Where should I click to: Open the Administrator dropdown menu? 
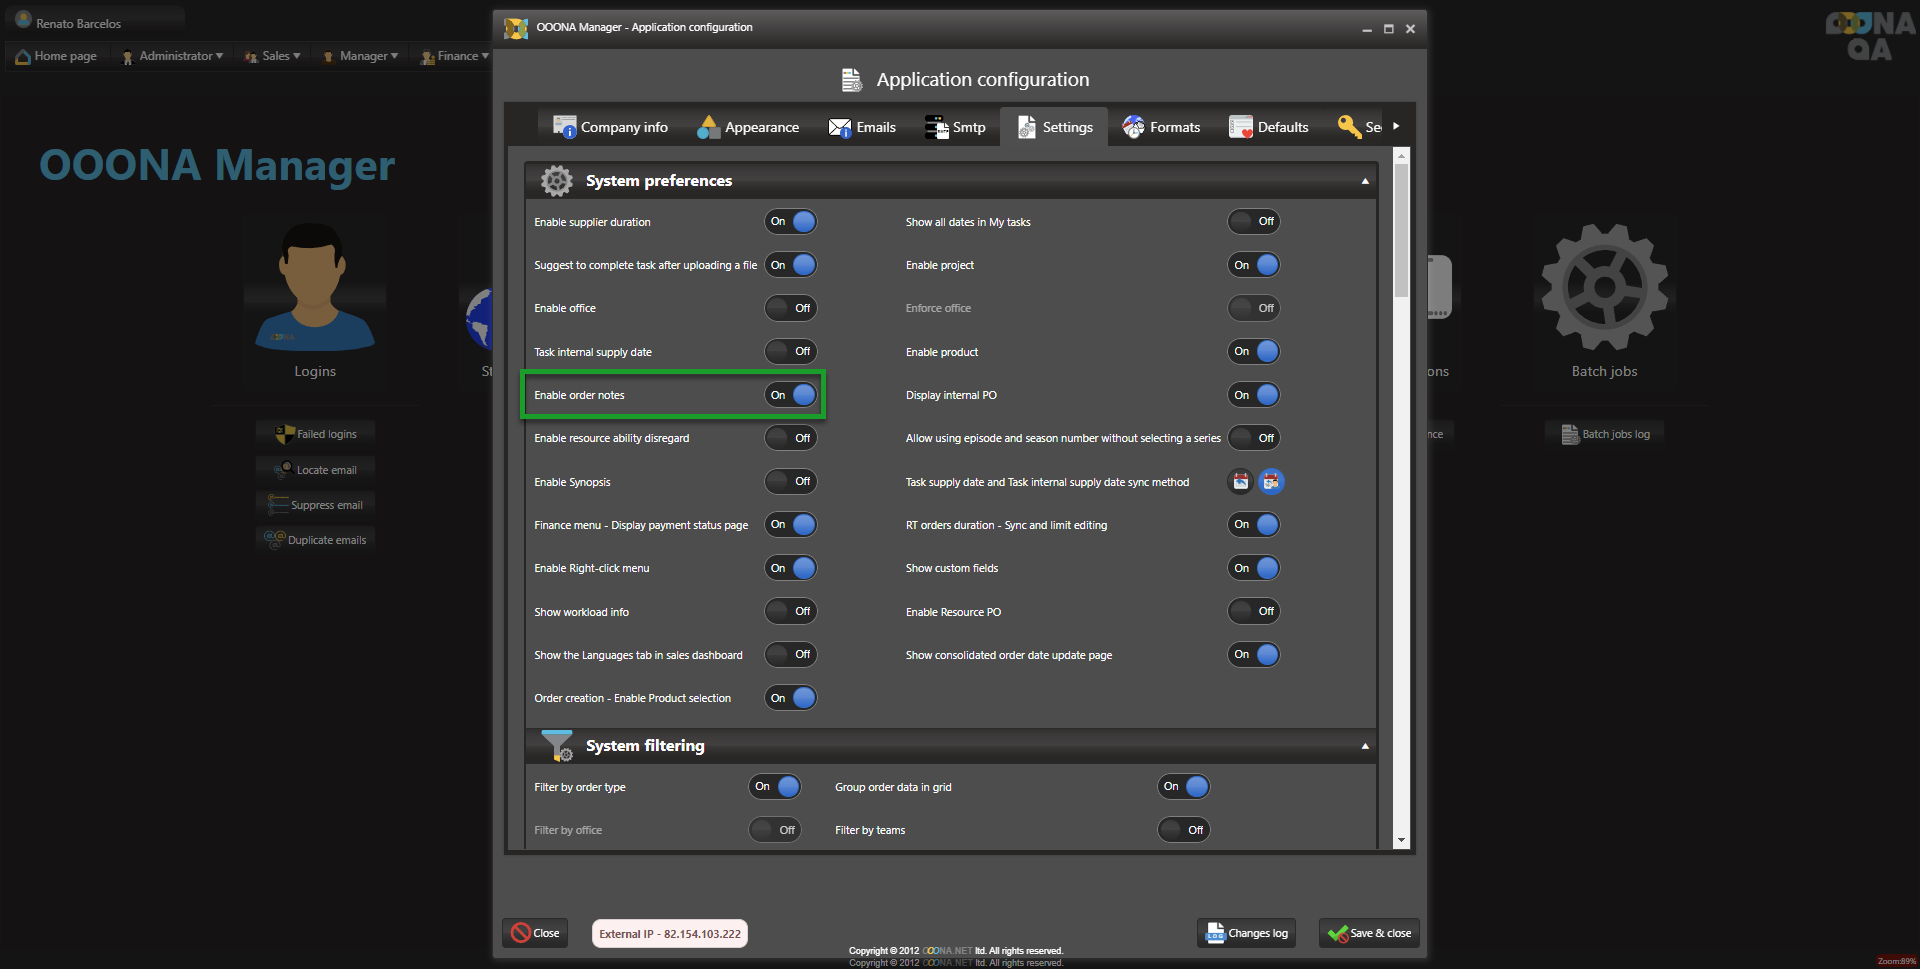[x=172, y=56]
